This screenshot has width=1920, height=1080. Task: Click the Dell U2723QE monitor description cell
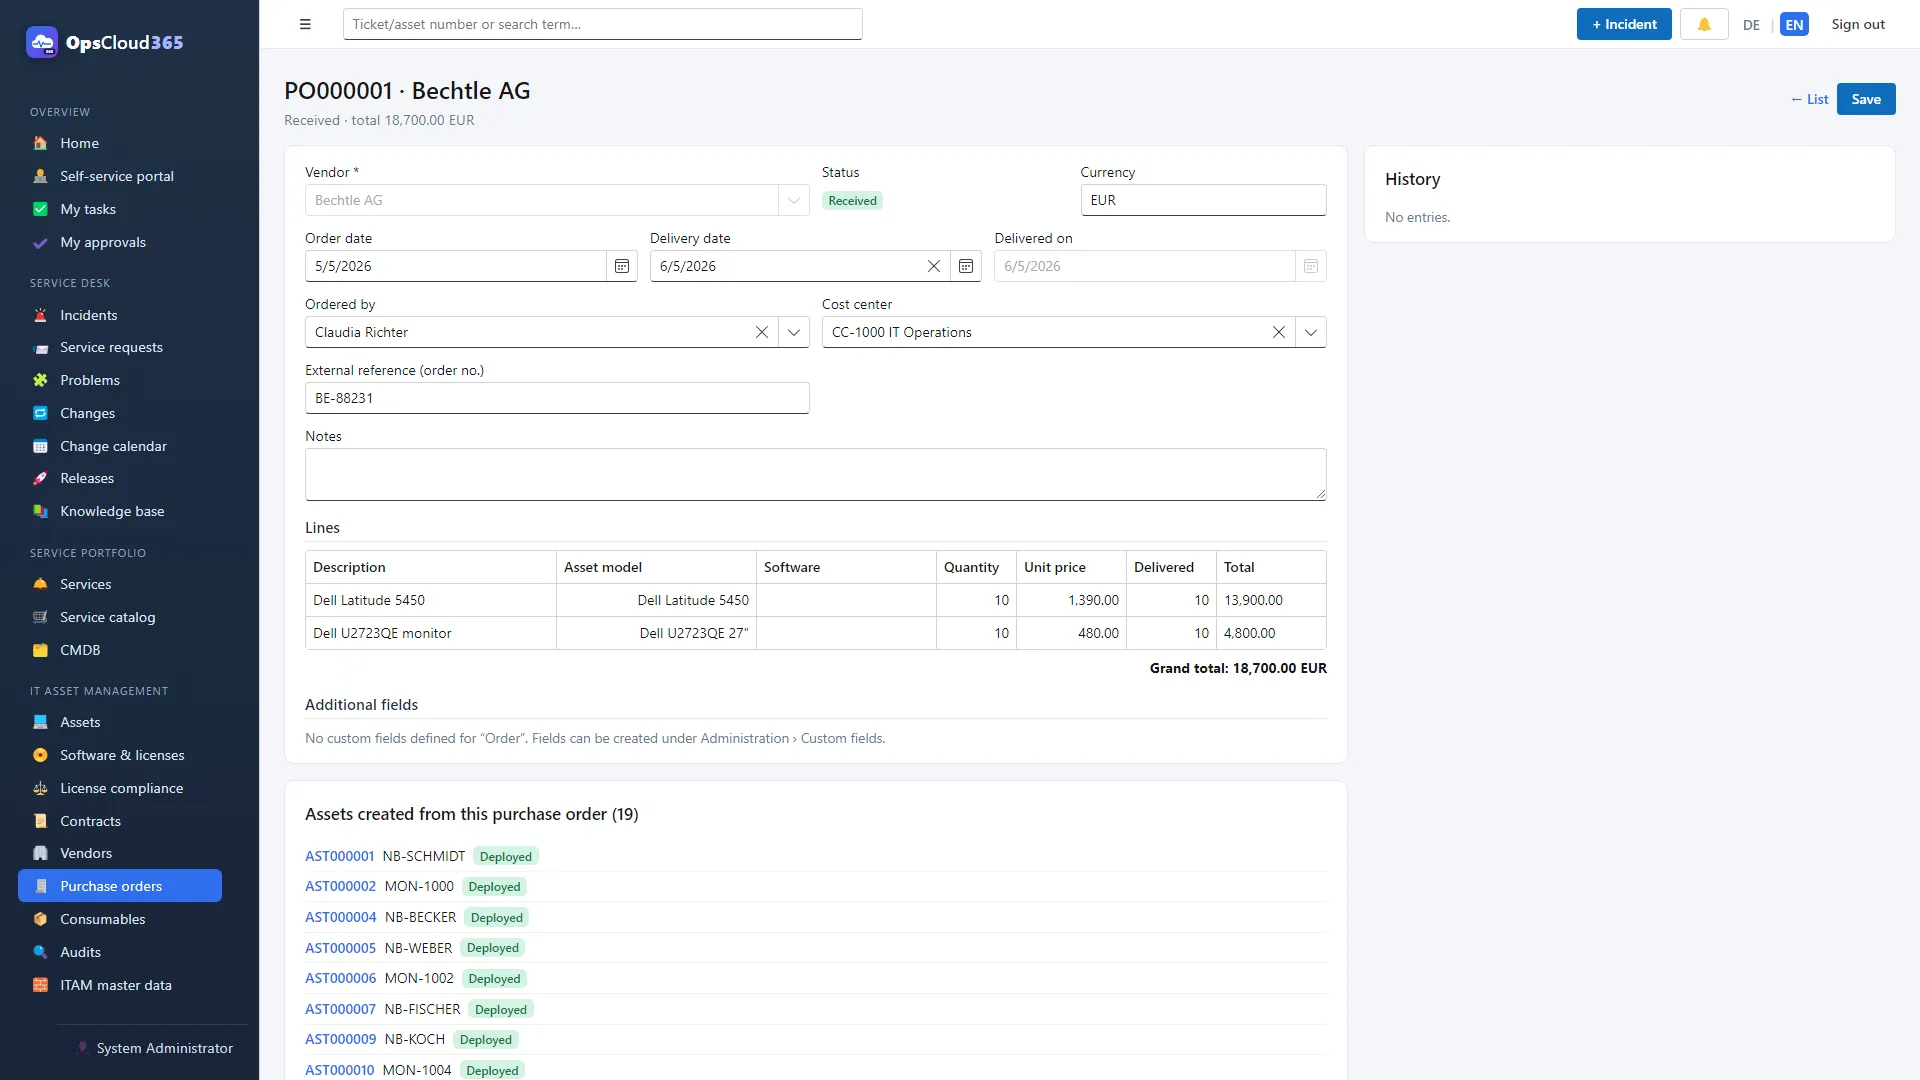431,633
